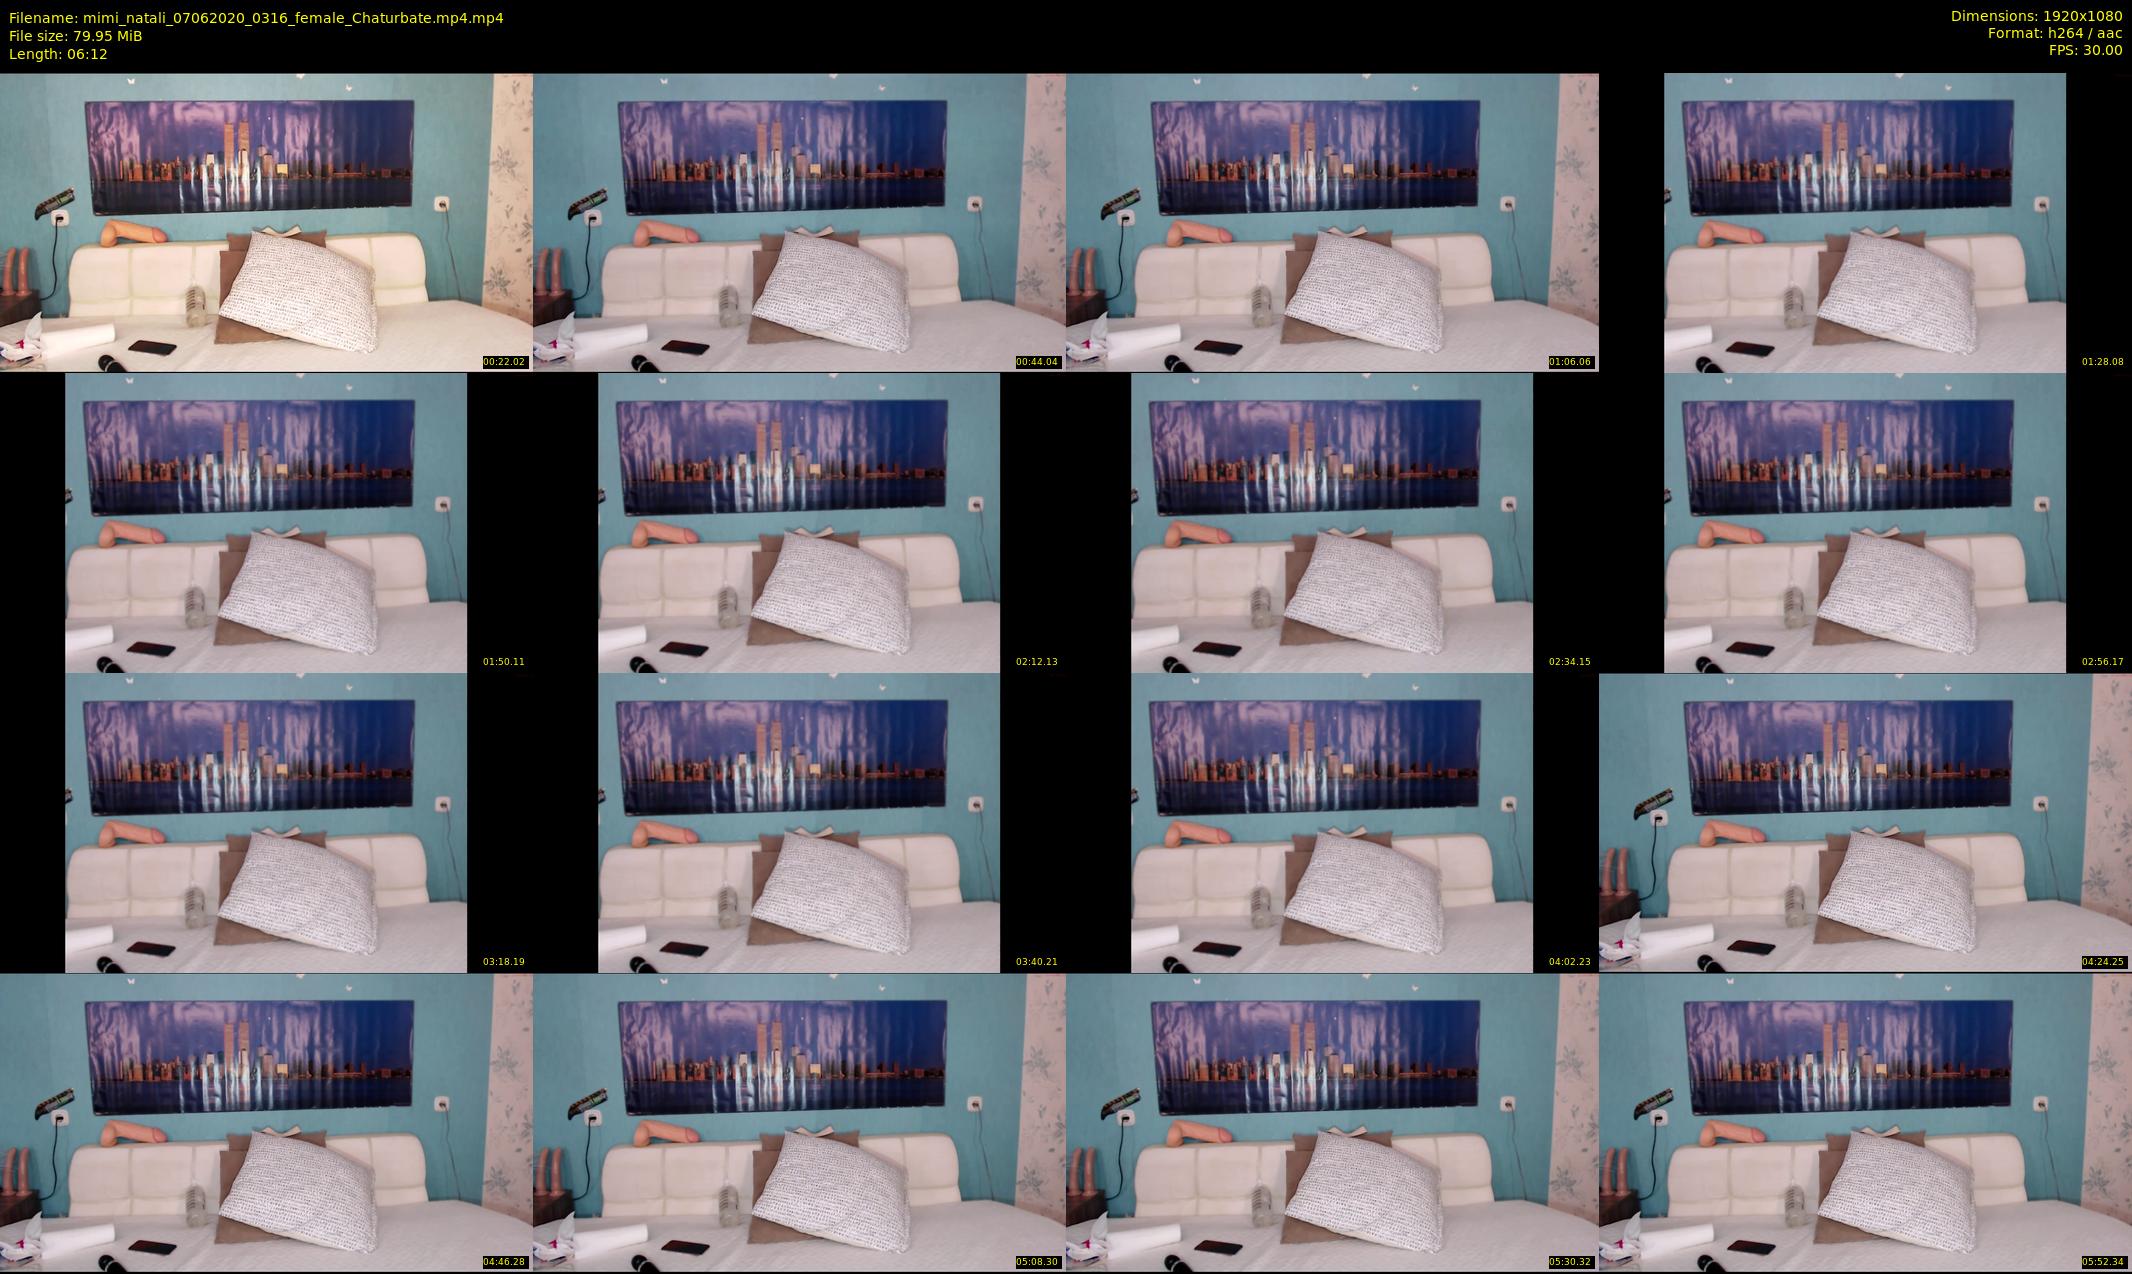Click the 02:56.17 timestamp label

[2103, 662]
